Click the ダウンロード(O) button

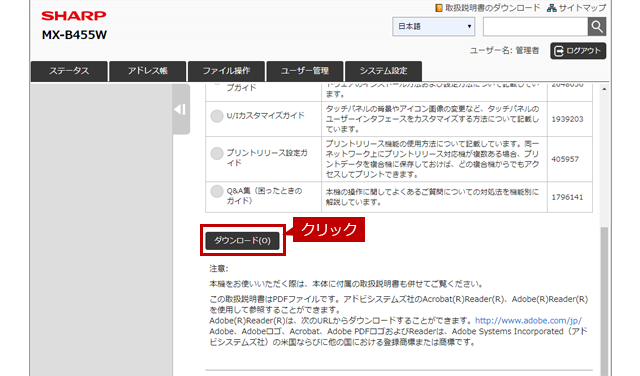[x=242, y=240]
